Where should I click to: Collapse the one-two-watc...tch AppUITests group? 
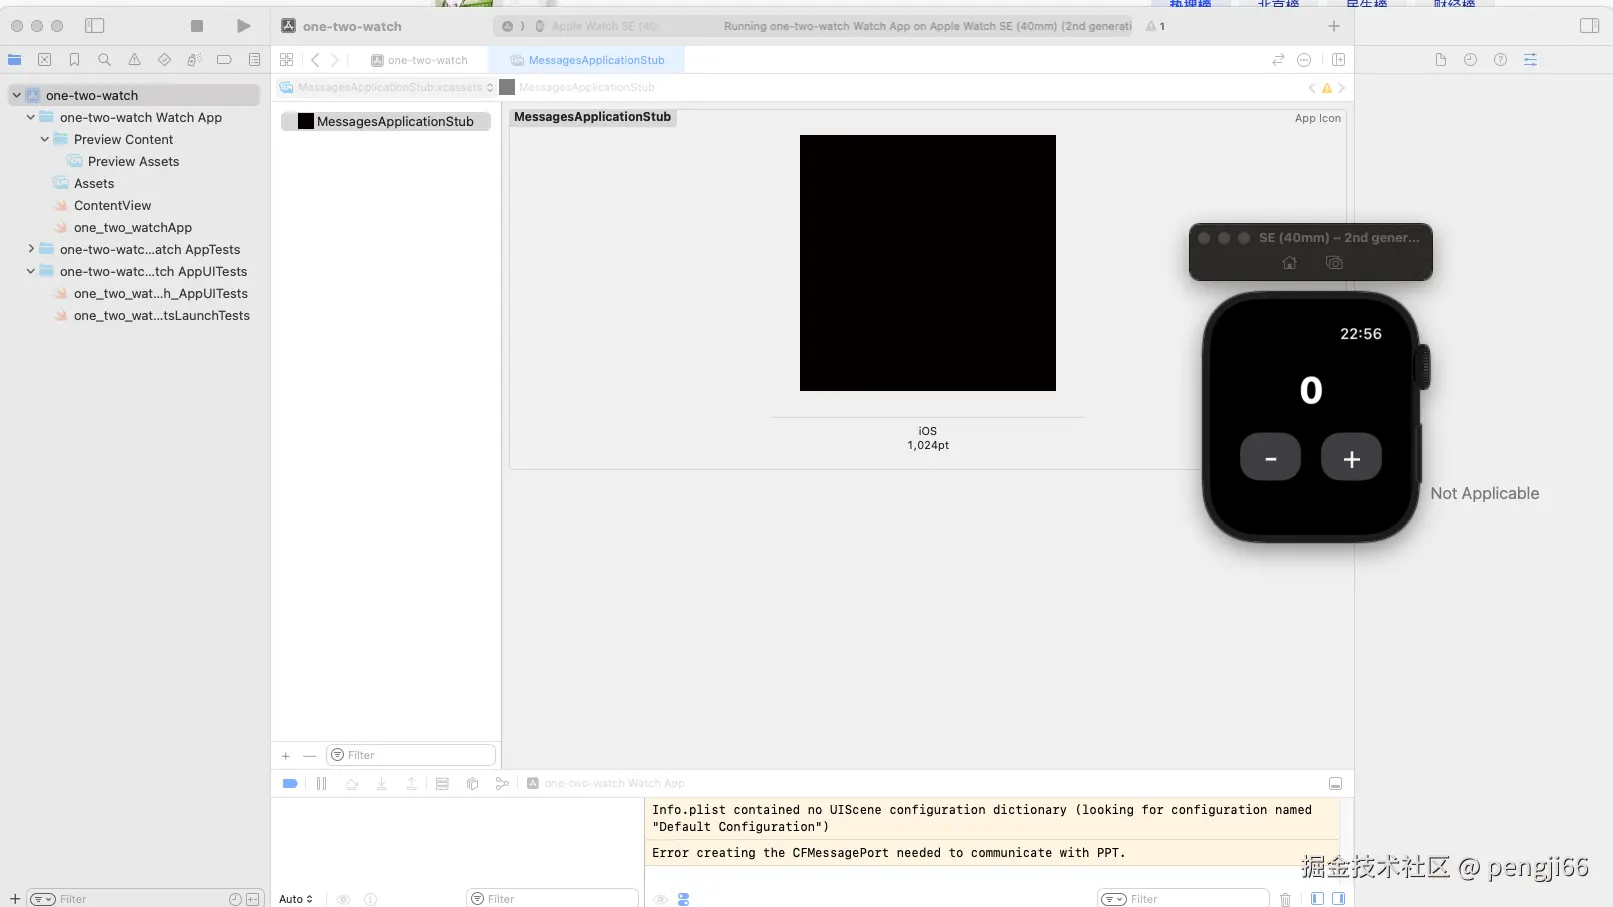[30, 271]
